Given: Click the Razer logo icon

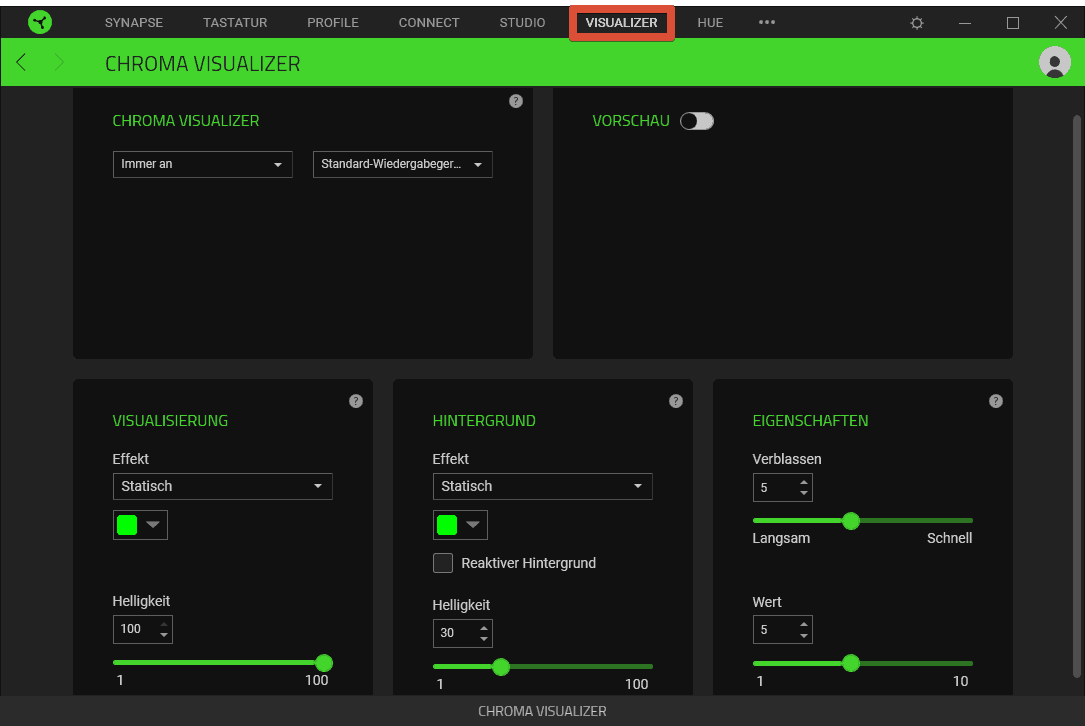Looking at the screenshot, I should (x=40, y=22).
